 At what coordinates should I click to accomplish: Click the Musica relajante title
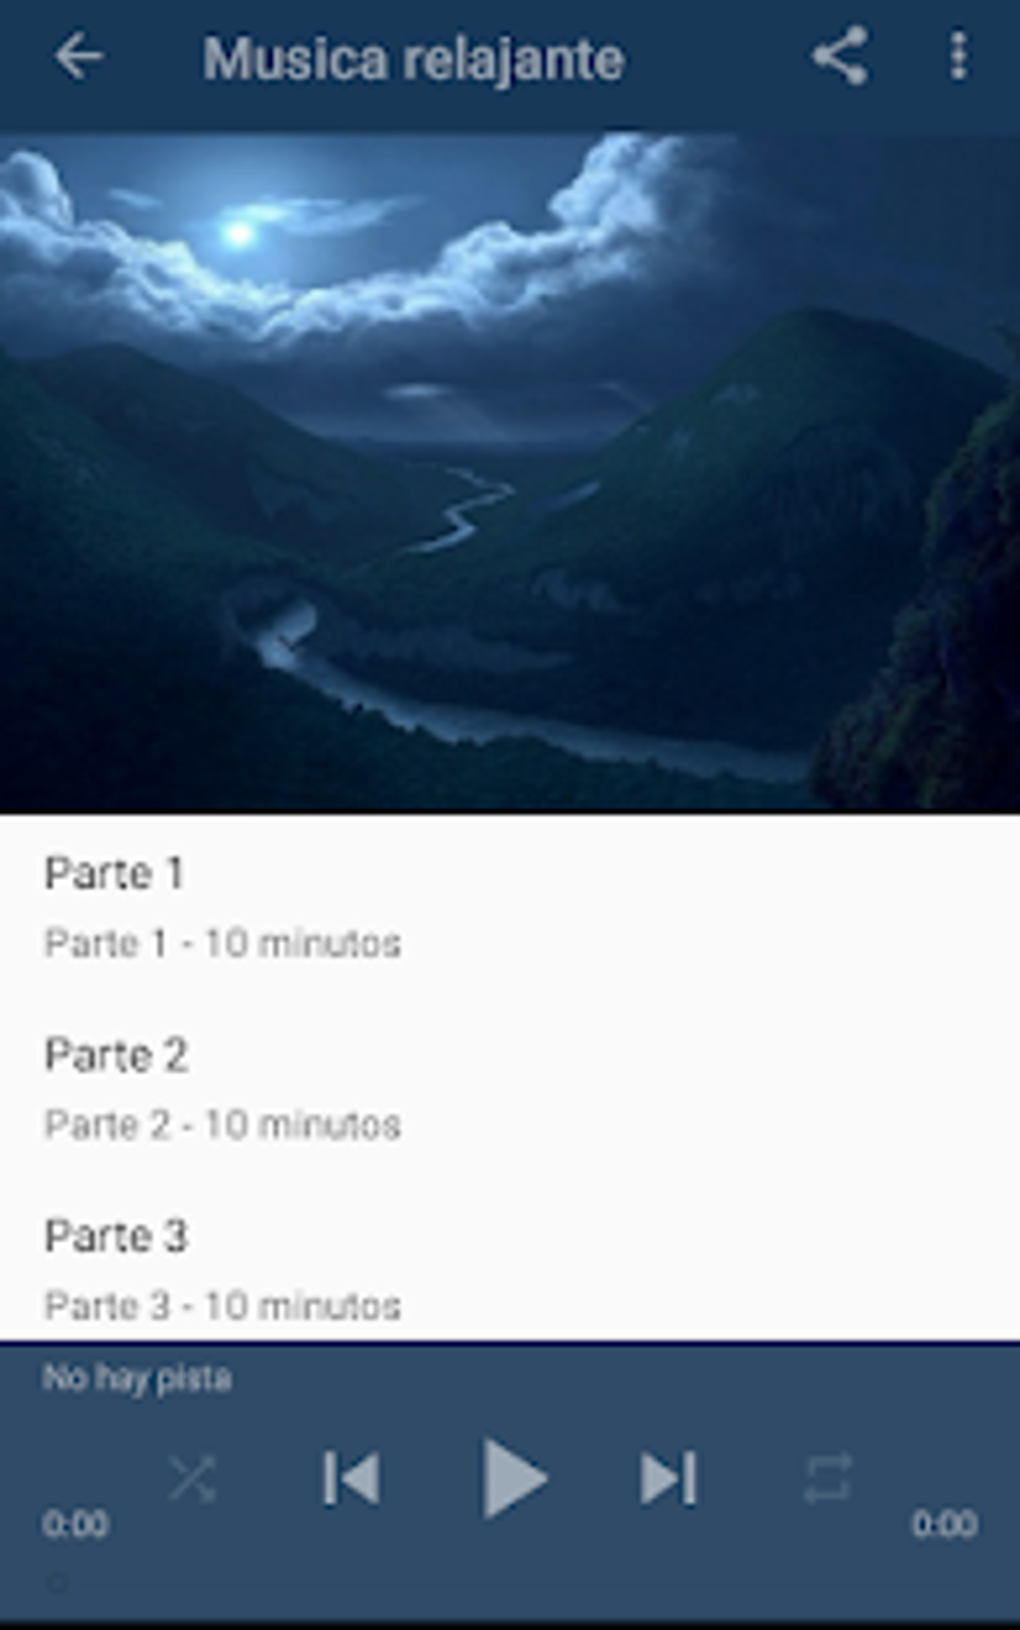coord(414,59)
